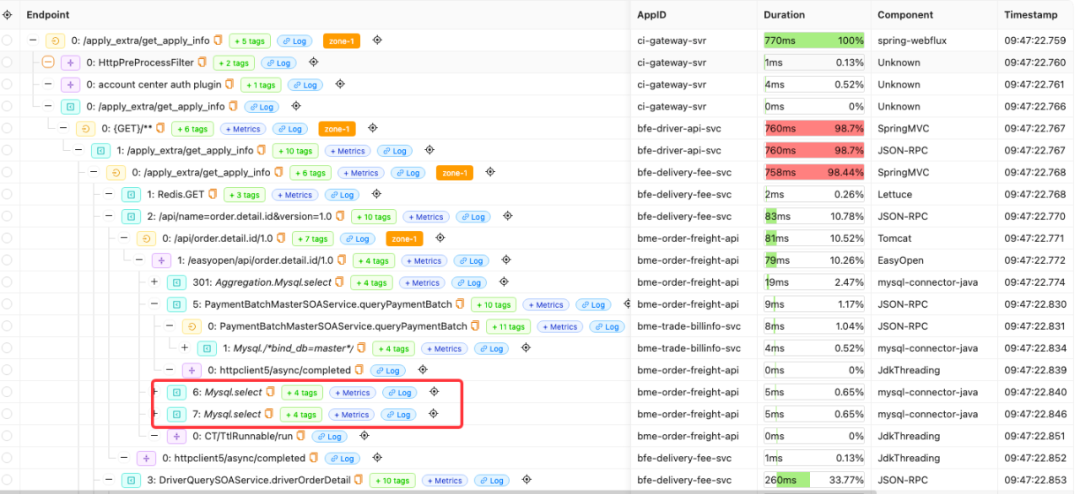This screenshot has height=494, width=1080.
Task: Click the Timestamp column header
Action: point(1030,14)
